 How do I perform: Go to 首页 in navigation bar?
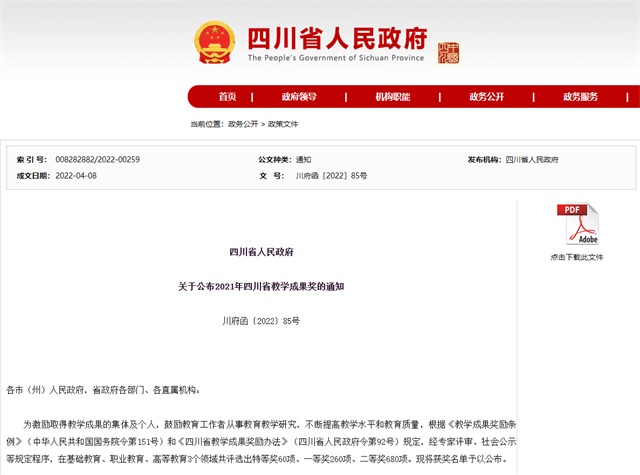pyautogui.click(x=227, y=97)
